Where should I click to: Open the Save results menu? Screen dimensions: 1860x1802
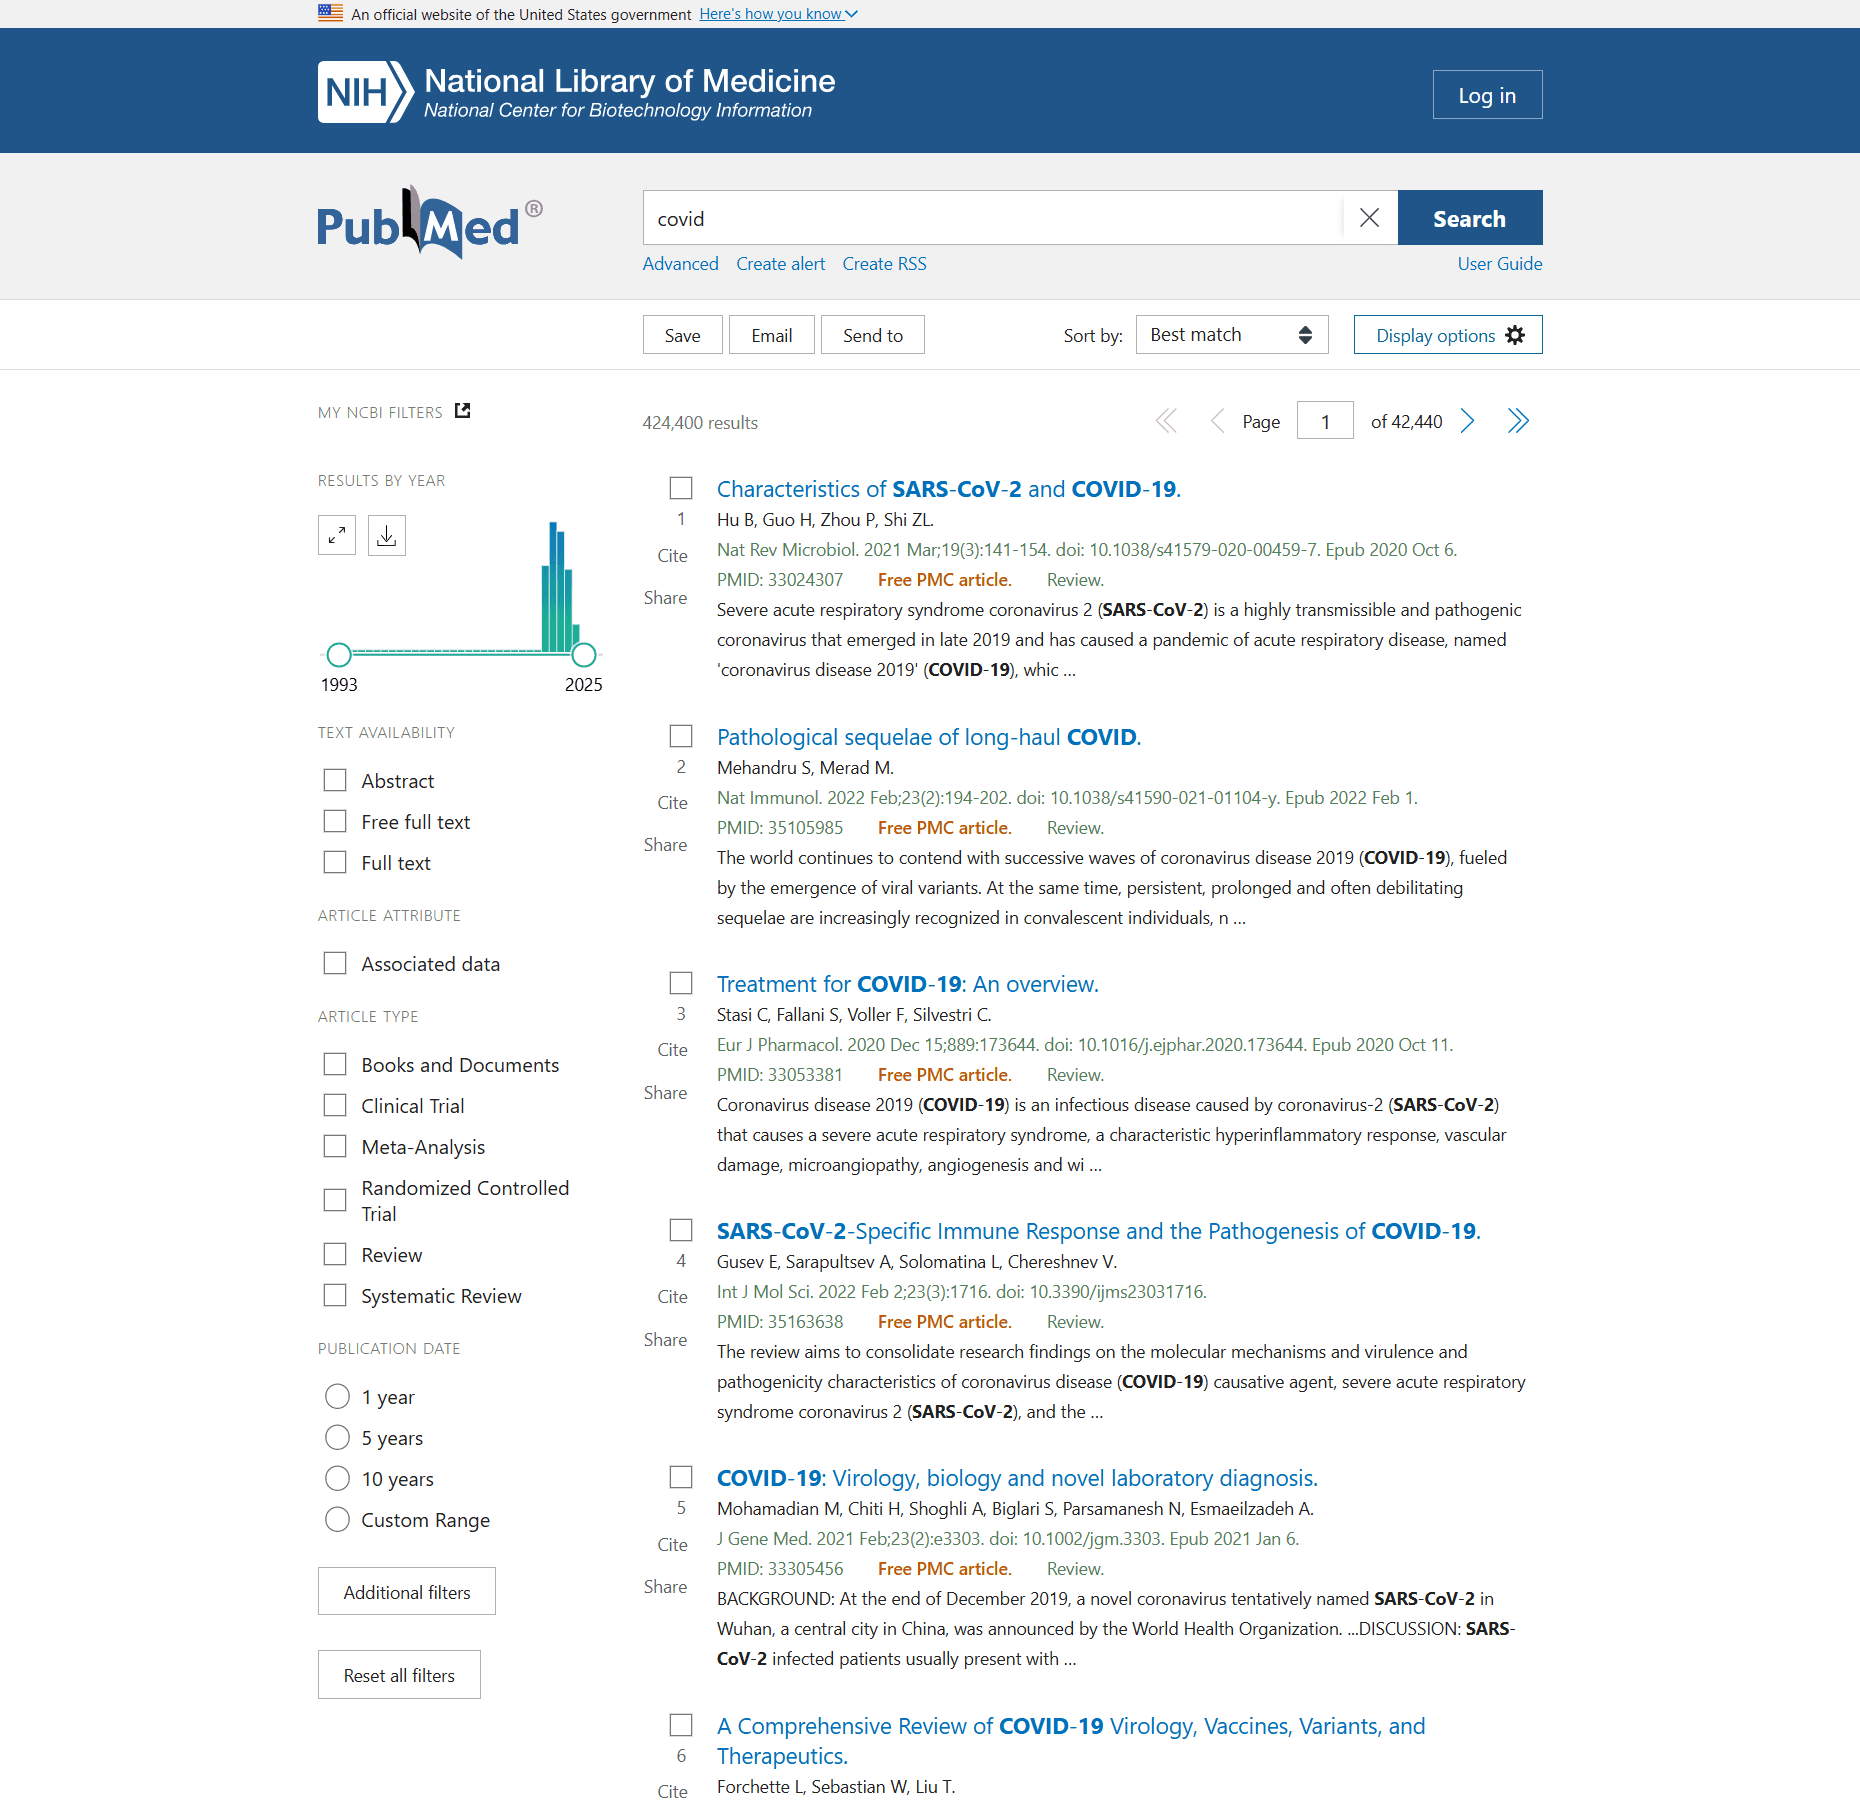tap(682, 335)
